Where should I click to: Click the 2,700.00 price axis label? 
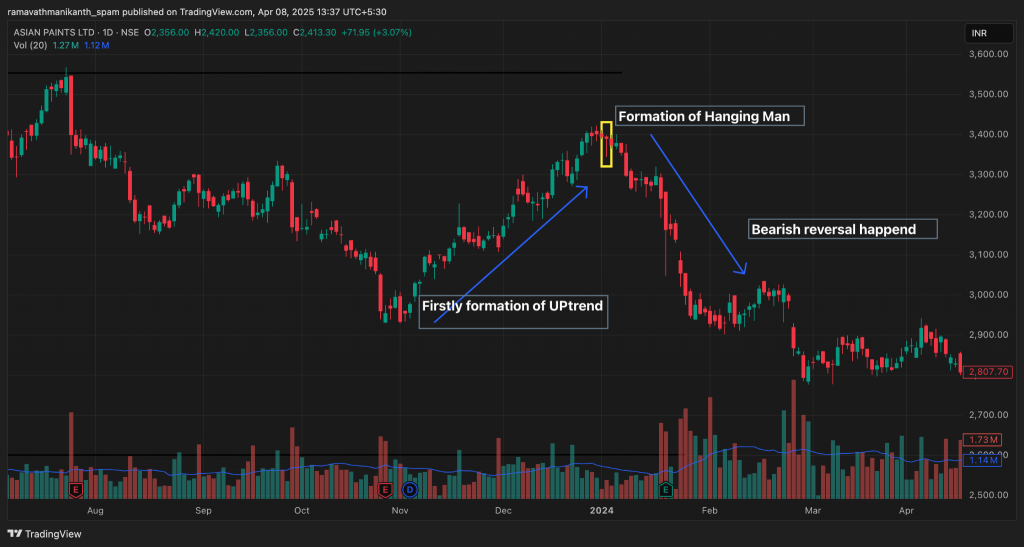point(988,414)
